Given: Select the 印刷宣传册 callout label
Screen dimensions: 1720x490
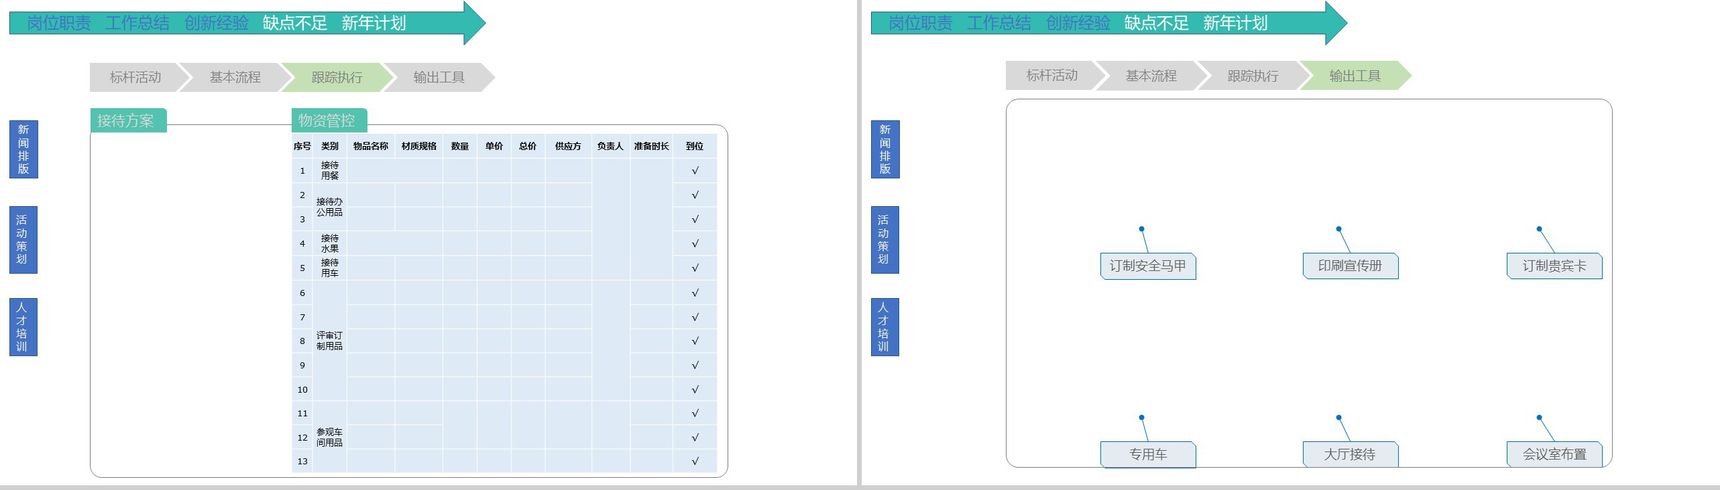Looking at the screenshot, I should 1350,266.
